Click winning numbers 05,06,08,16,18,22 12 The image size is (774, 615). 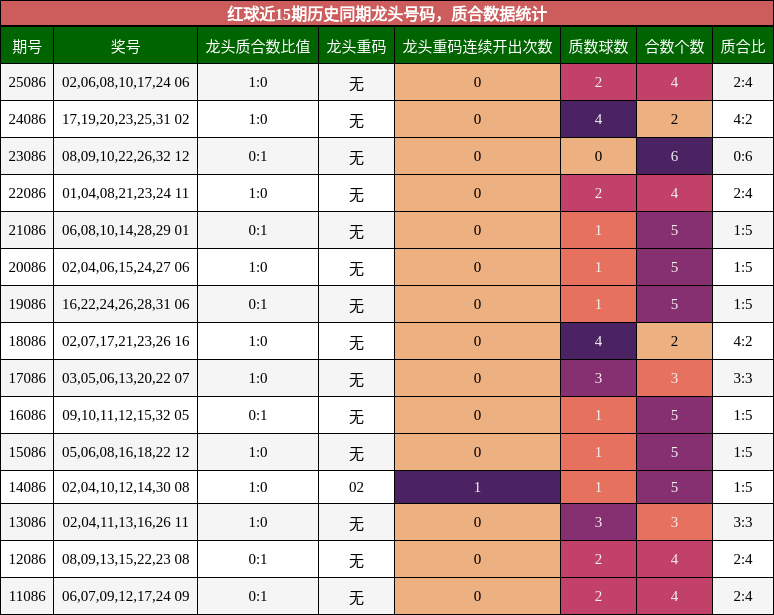point(125,452)
